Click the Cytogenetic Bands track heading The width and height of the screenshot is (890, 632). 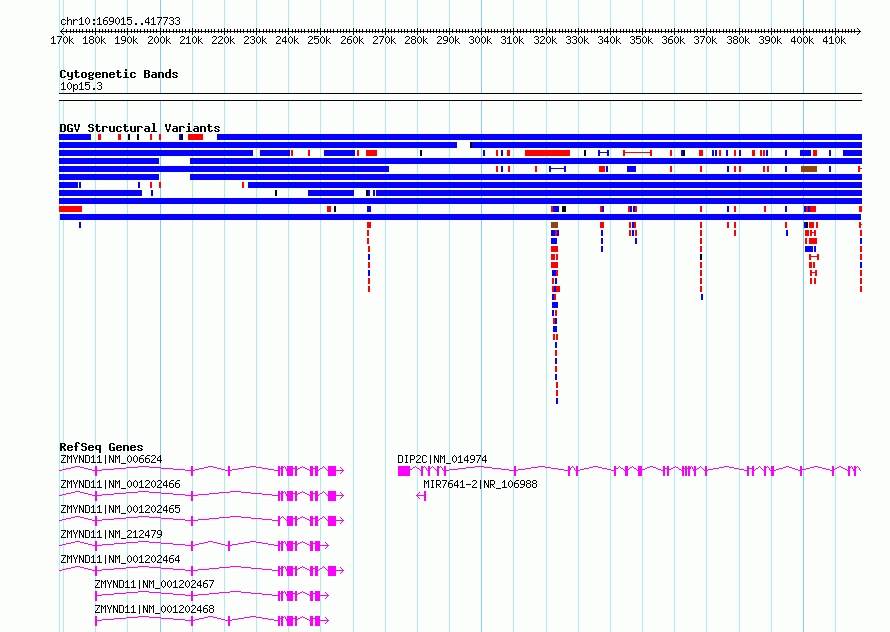pyautogui.click(x=119, y=74)
